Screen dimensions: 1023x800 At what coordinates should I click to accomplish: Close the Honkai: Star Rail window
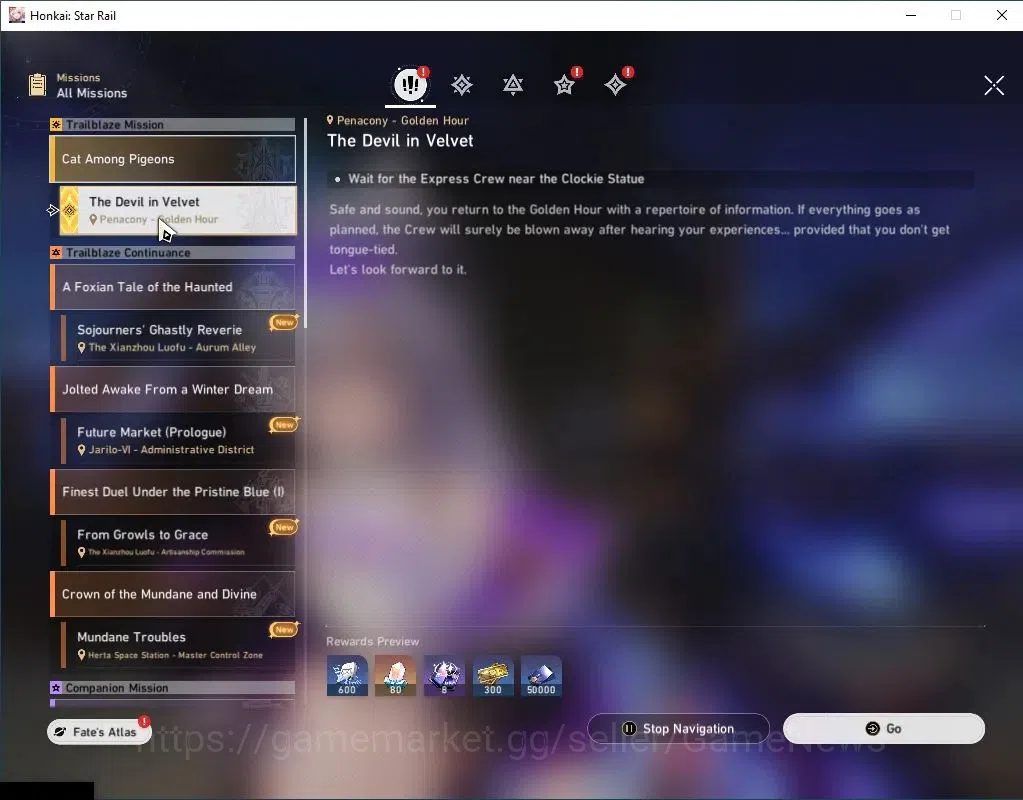click(x=1001, y=15)
